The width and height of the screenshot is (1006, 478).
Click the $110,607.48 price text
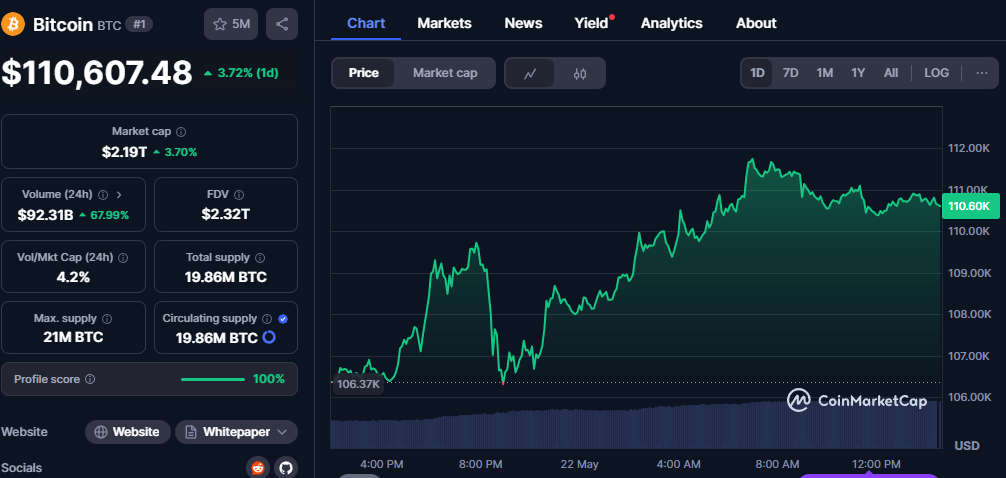[97, 73]
